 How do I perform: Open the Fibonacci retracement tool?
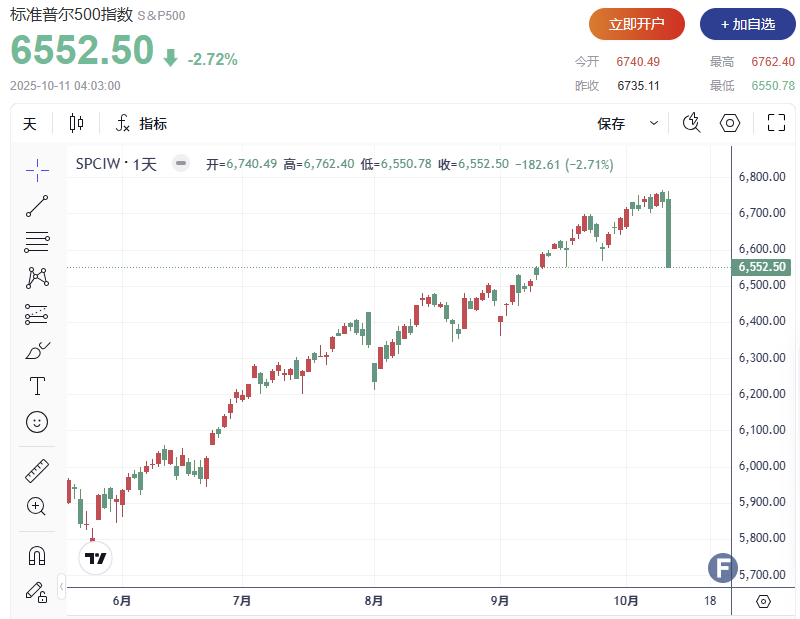pyautogui.click(x=37, y=241)
